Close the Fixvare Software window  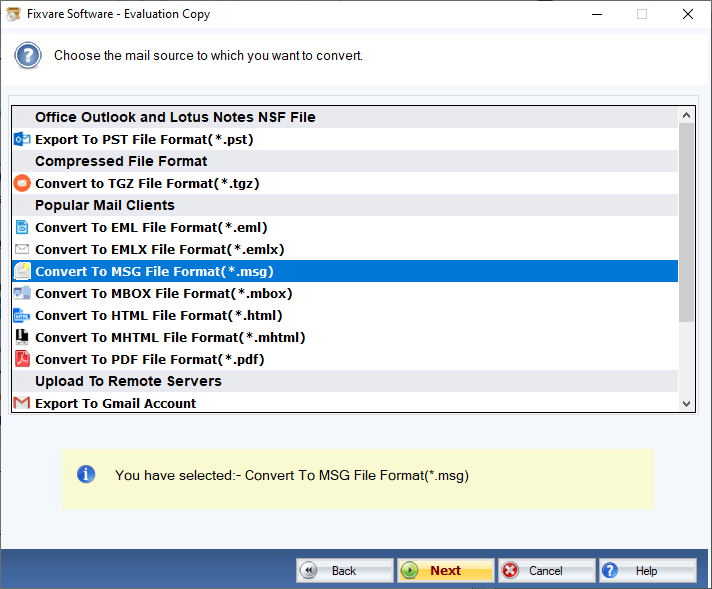pos(688,14)
